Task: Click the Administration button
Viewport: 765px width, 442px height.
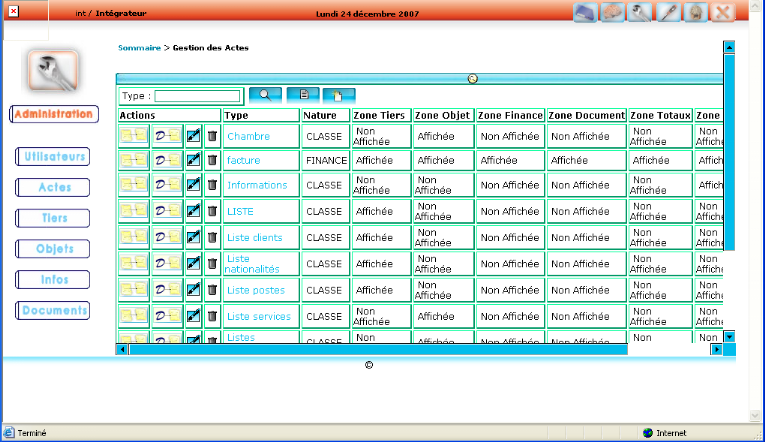Action: [x=54, y=114]
